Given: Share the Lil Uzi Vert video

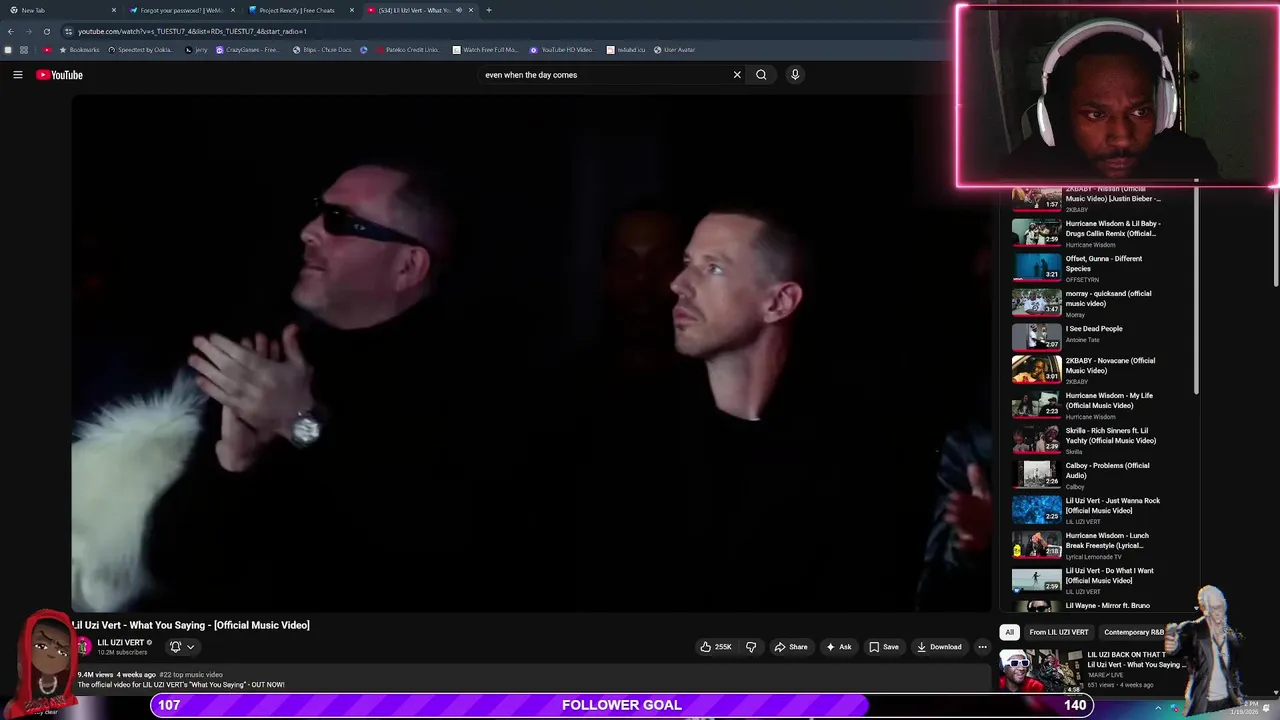Looking at the screenshot, I should tap(791, 647).
